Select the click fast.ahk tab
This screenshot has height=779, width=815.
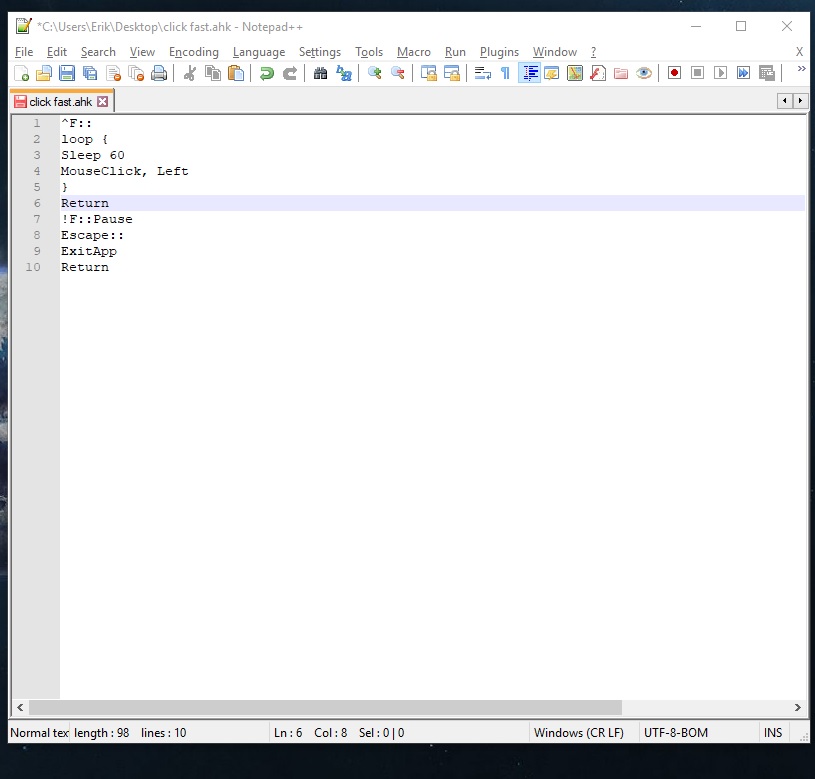point(60,102)
